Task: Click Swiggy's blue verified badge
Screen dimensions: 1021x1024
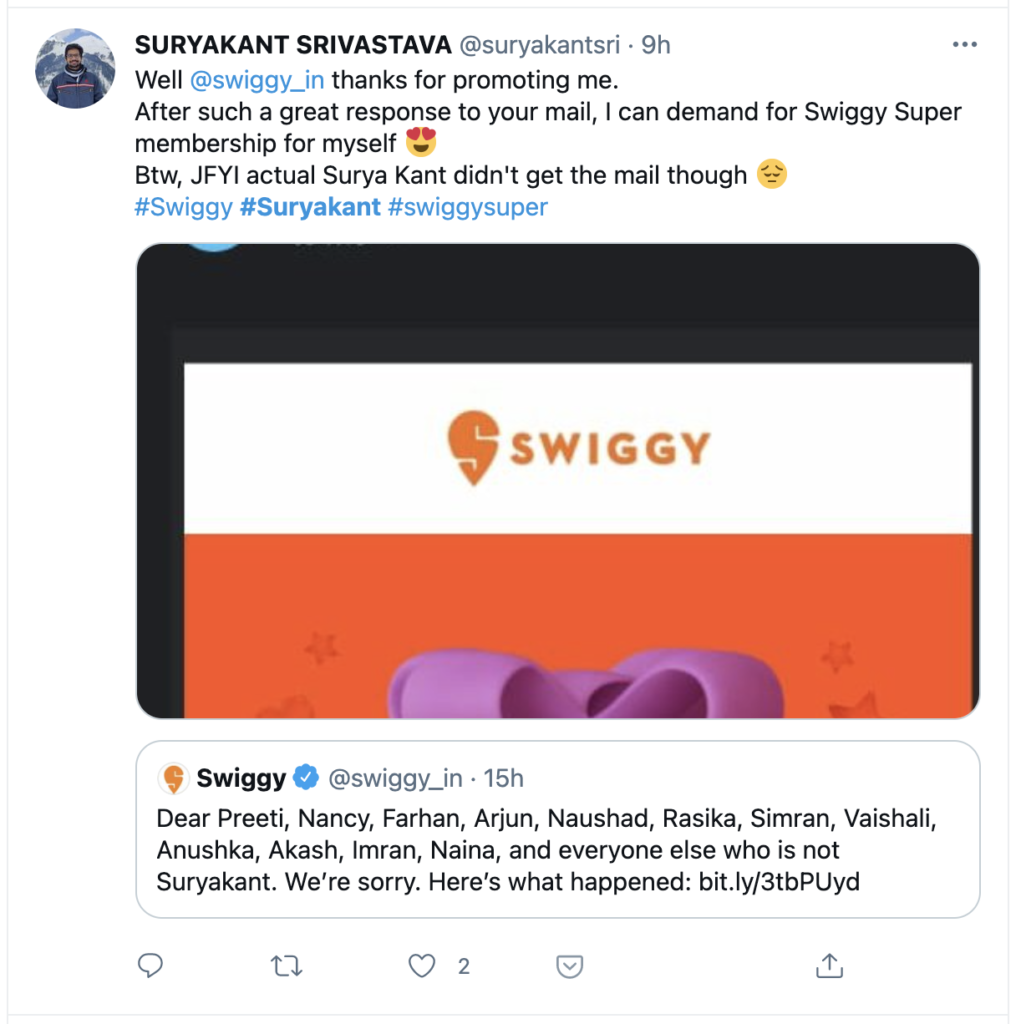Action: pyautogui.click(x=306, y=778)
